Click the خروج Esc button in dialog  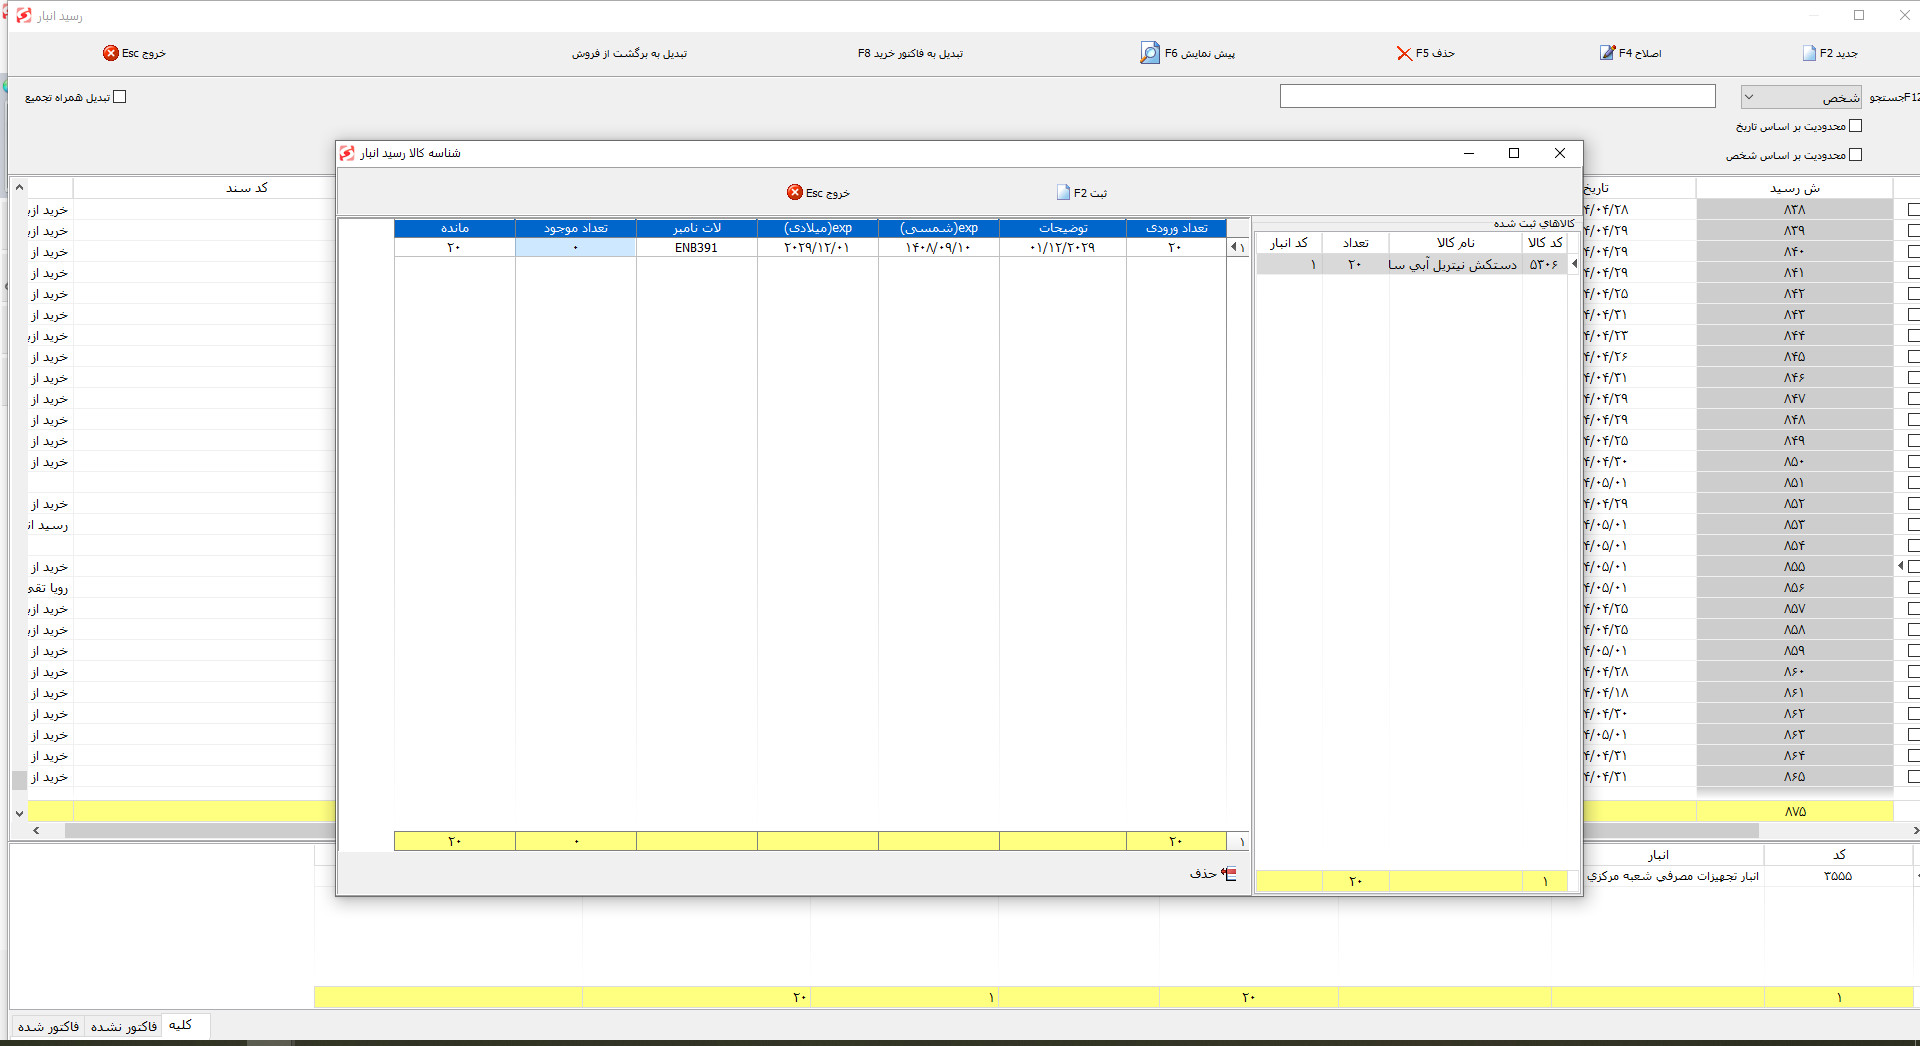tap(818, 192)
